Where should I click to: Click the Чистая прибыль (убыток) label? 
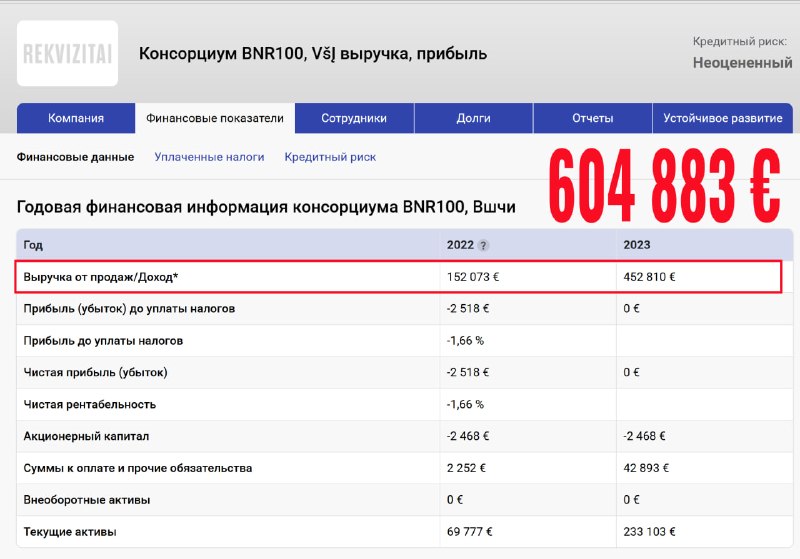tap(95, 372)
